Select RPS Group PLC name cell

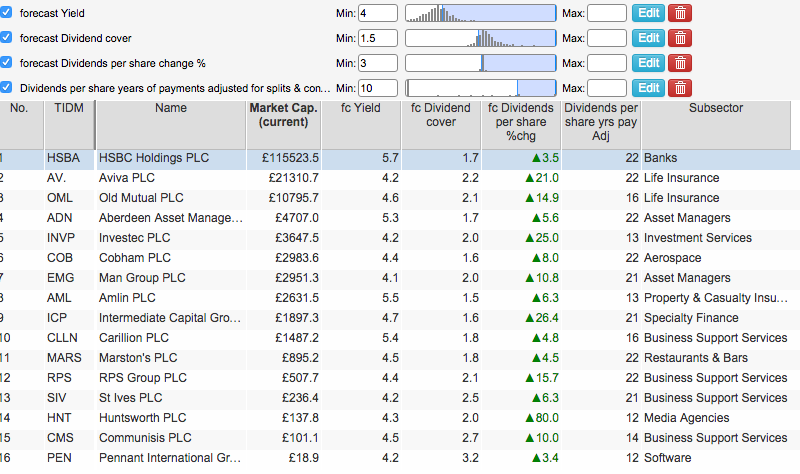171,378
